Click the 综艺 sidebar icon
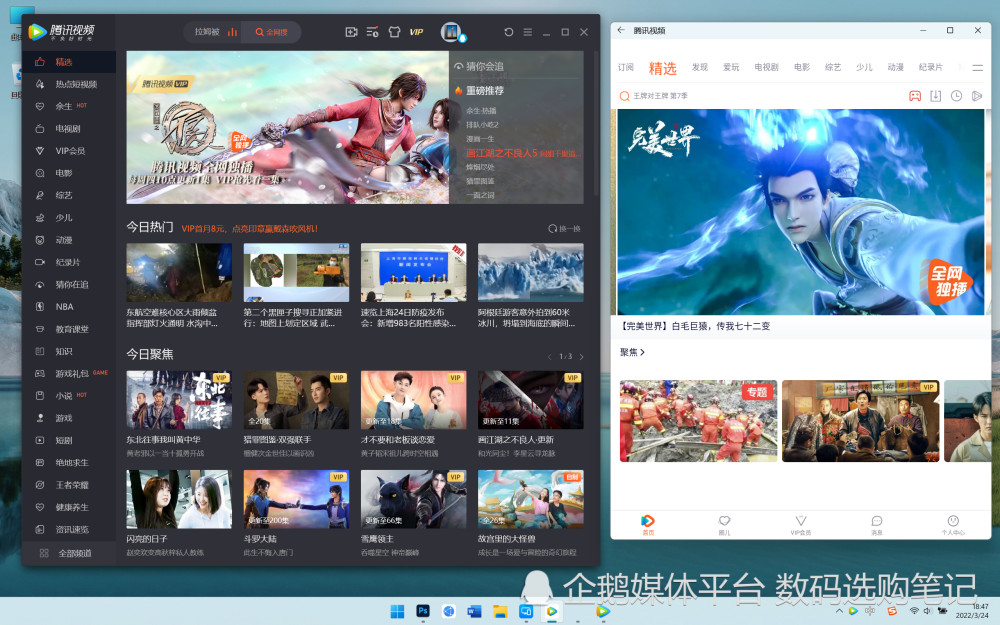Viewport: 1000px width, 625px height. 40,195
